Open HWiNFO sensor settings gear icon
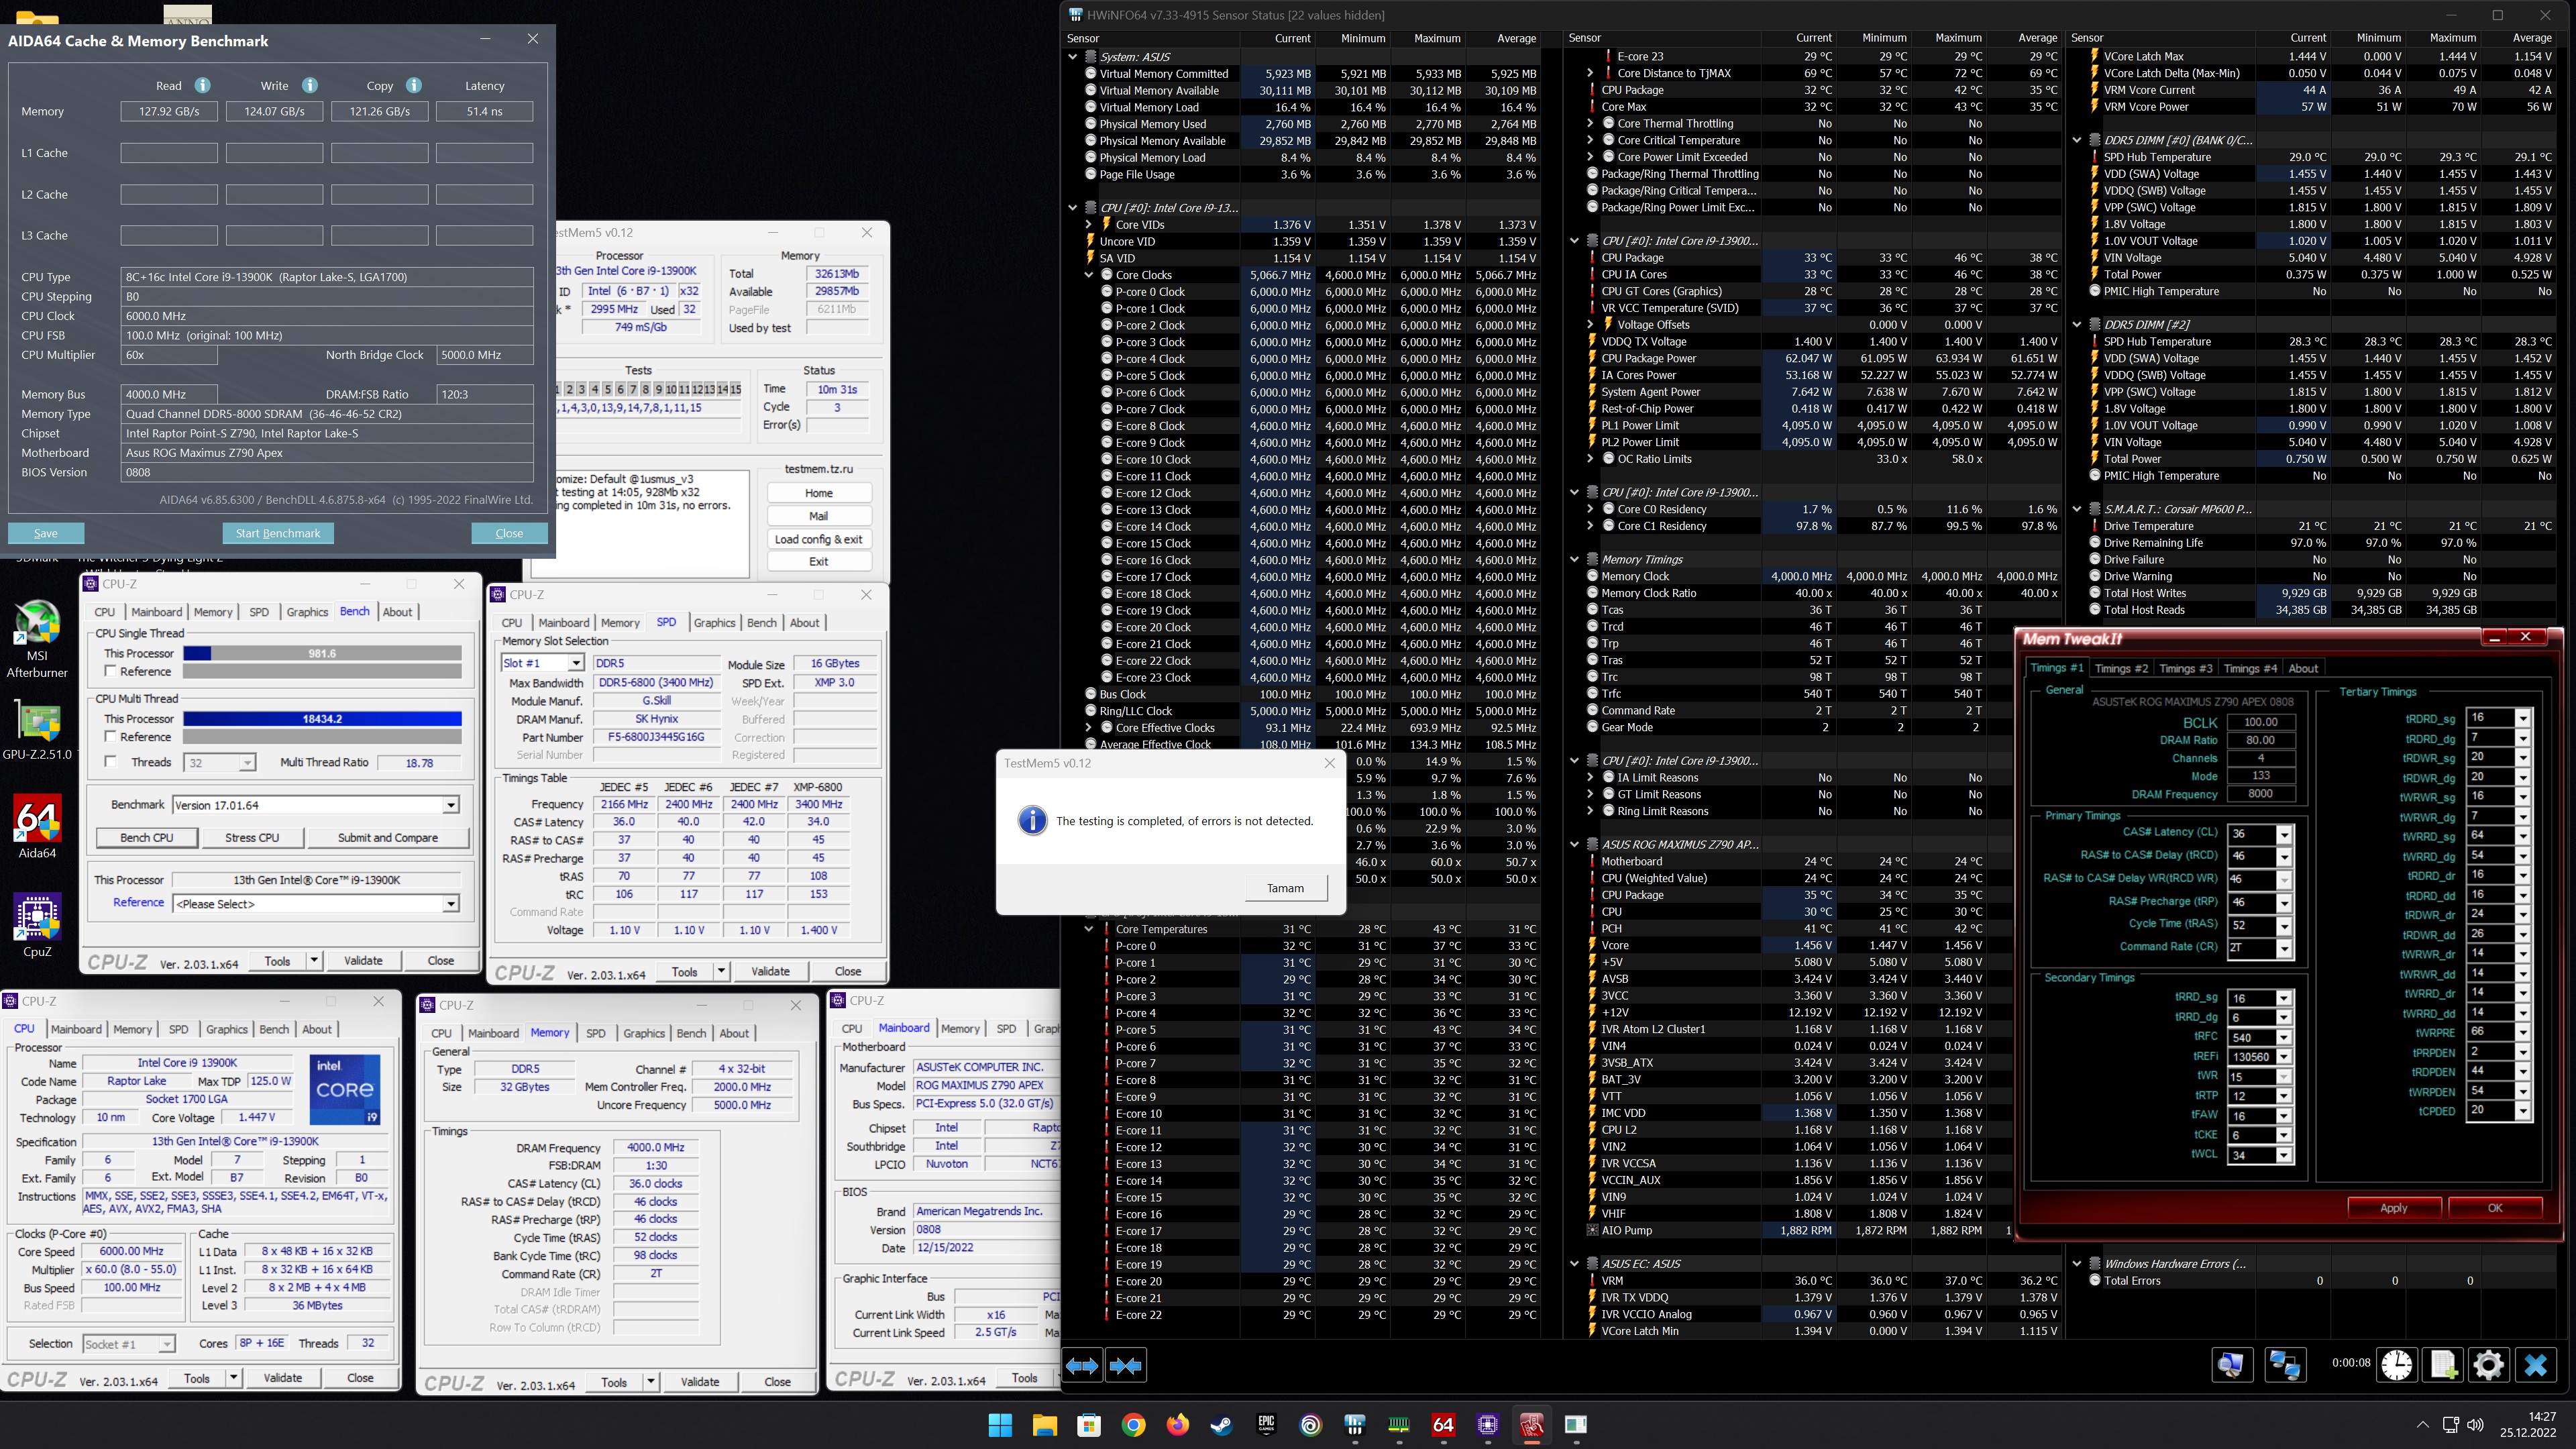The height and width of the screenshot is (1449, 2576). pyautogui.click(x=2489, y=1365)
